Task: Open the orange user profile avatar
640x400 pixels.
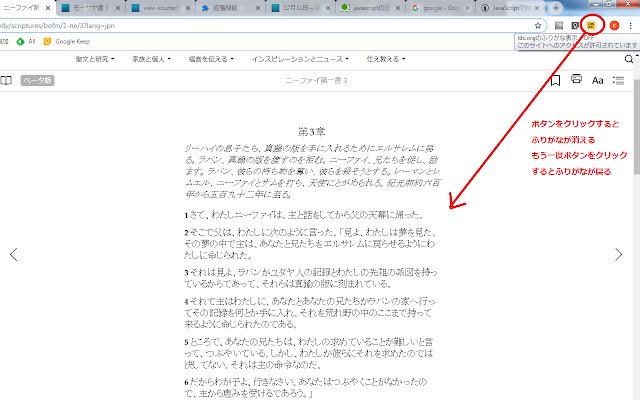Action: click(x=614, y=26)
